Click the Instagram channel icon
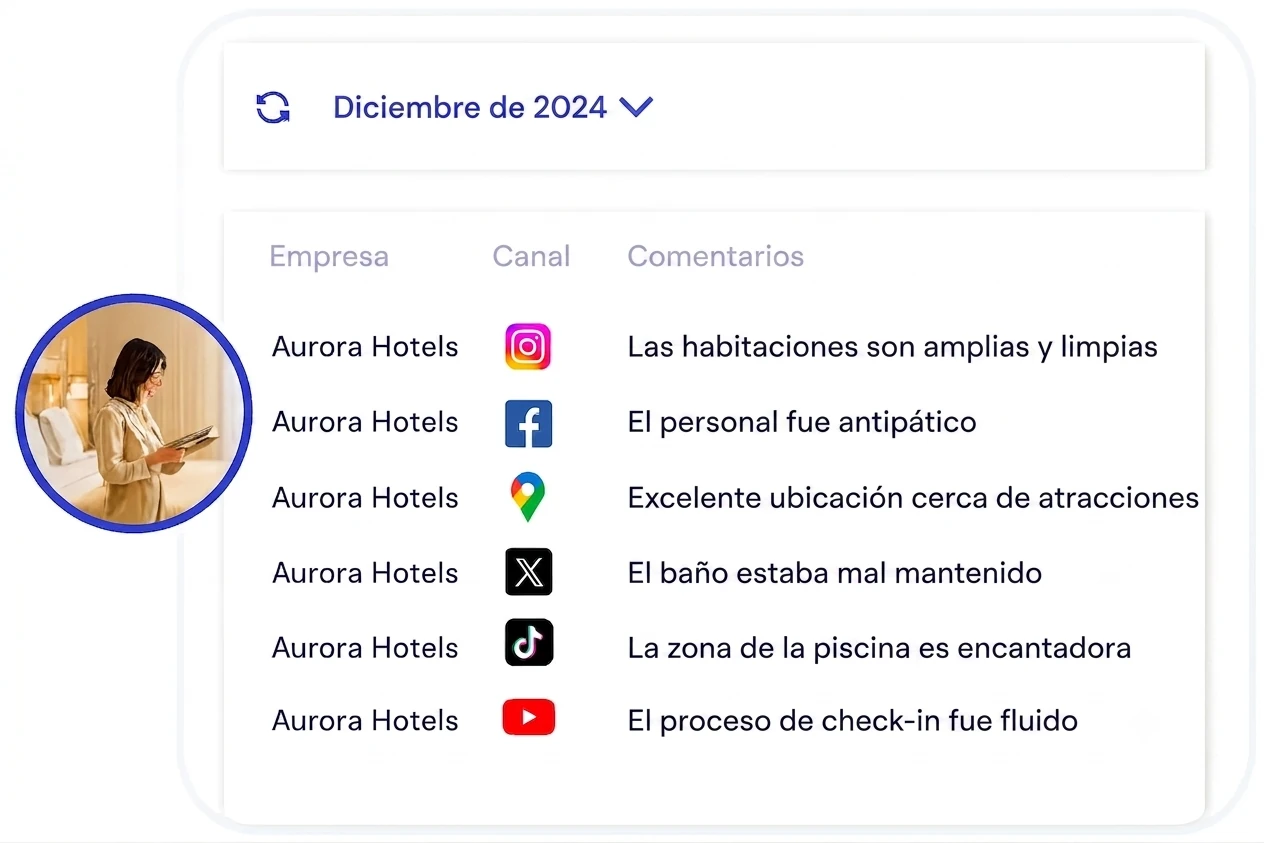 [528, 347]
